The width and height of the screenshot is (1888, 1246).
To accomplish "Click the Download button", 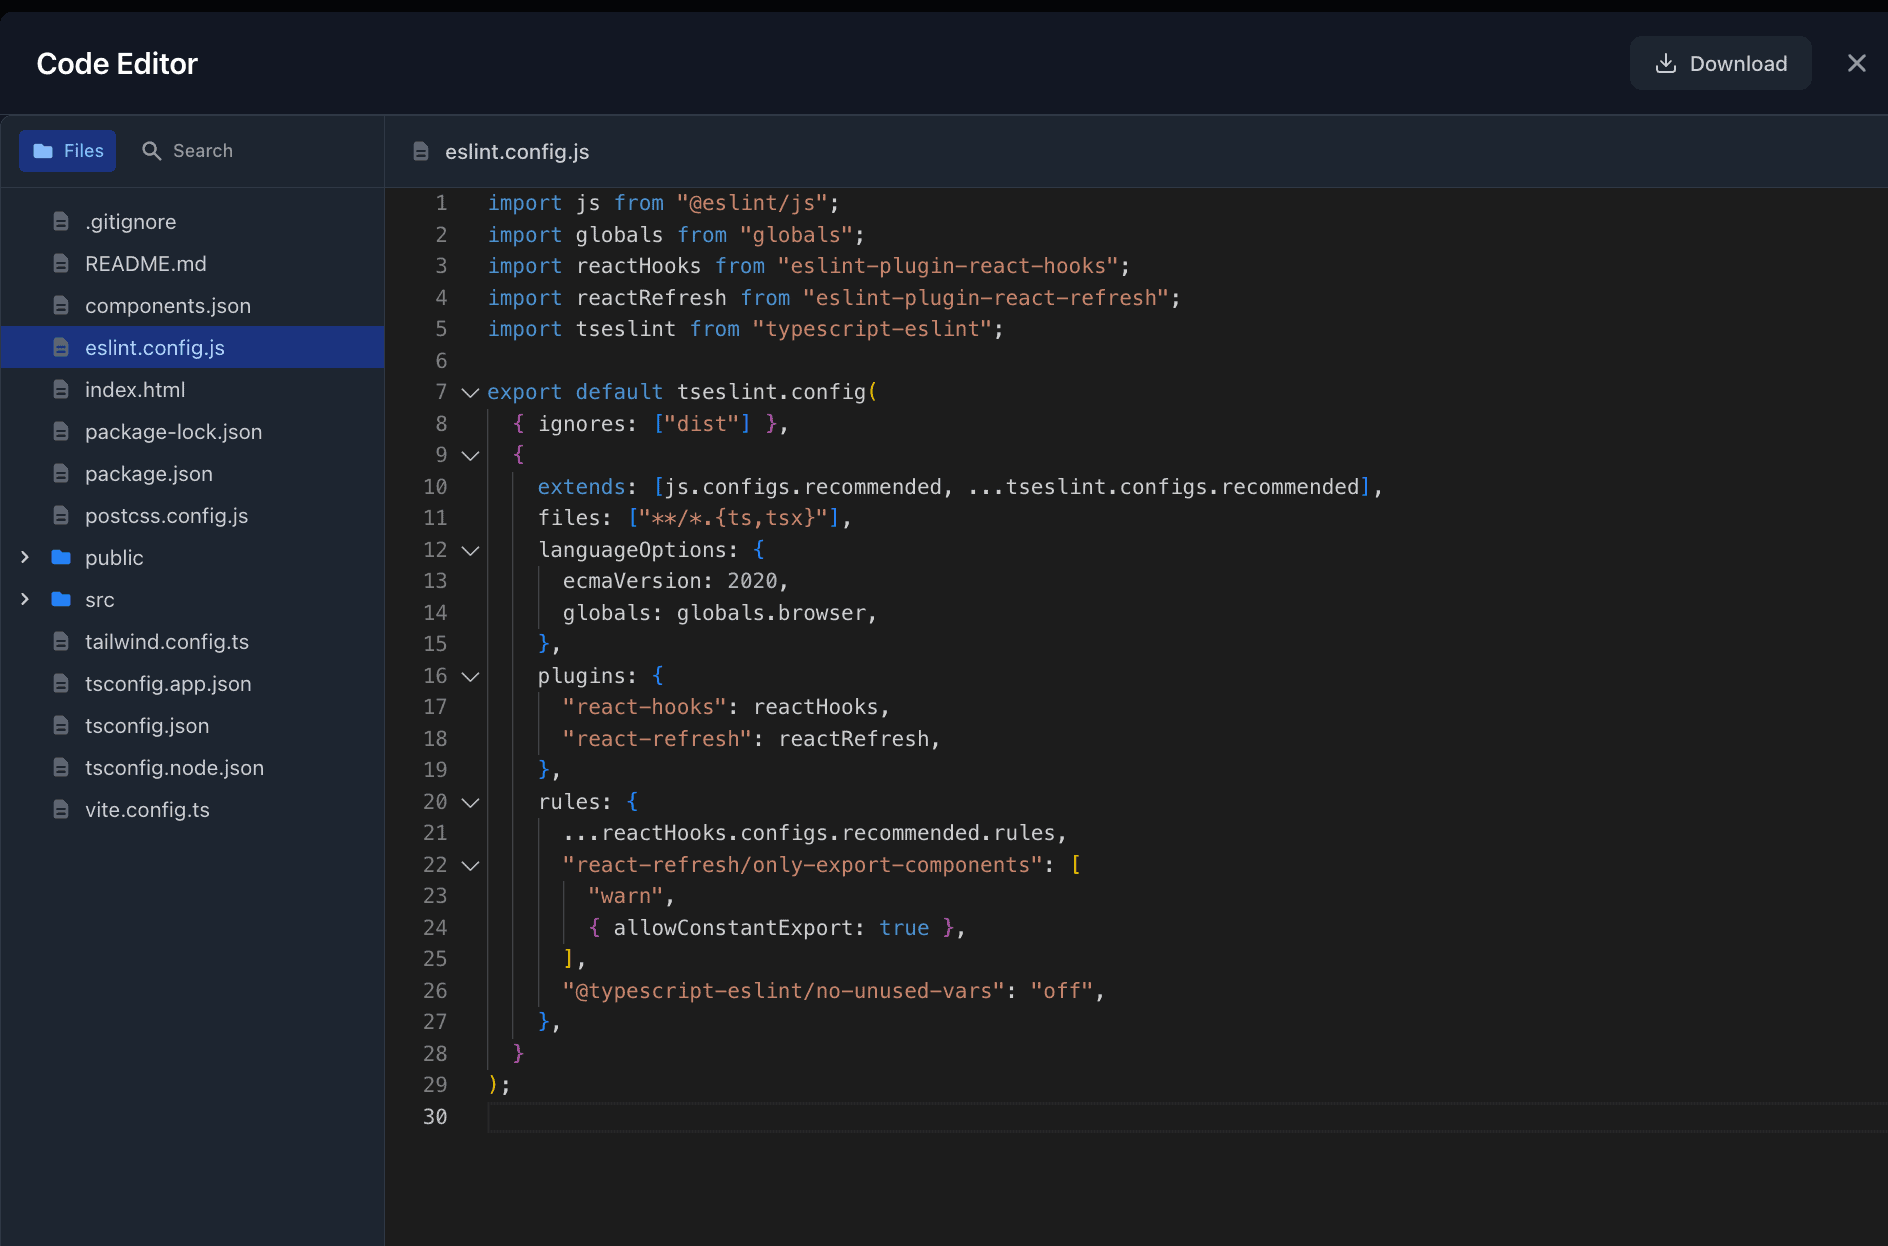I will [1720, 64].
